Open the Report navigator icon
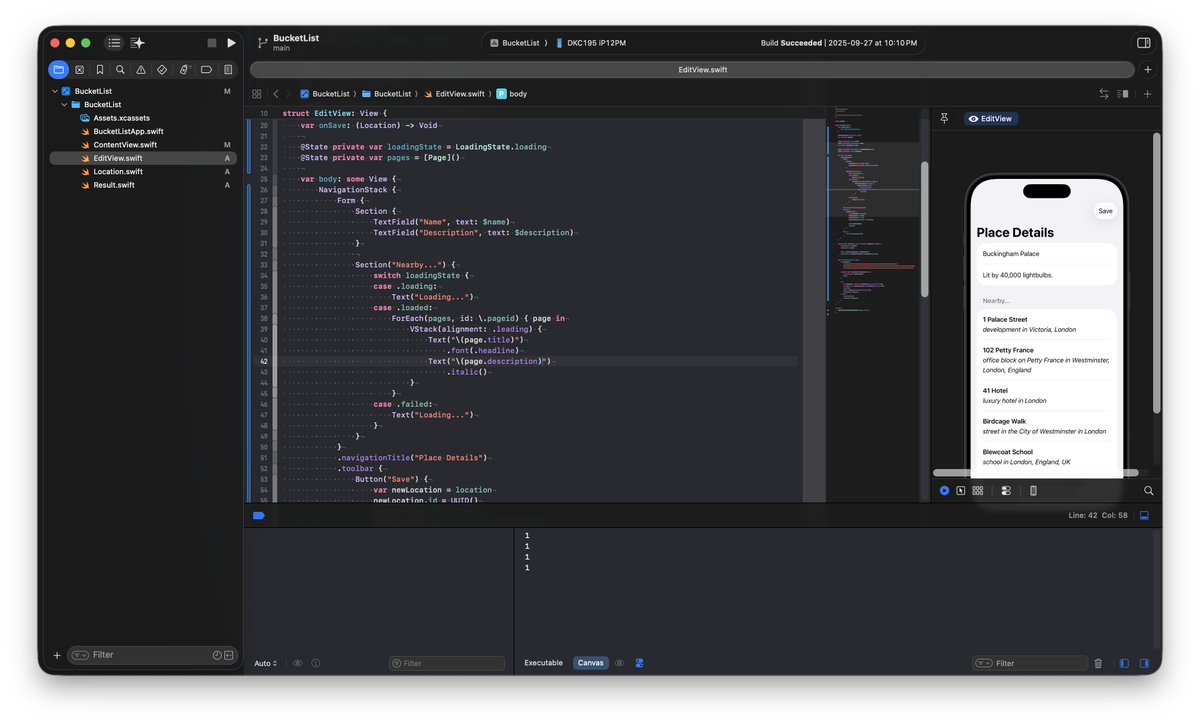The height and width of the screenshot is (725, 1200). (228, 70)
